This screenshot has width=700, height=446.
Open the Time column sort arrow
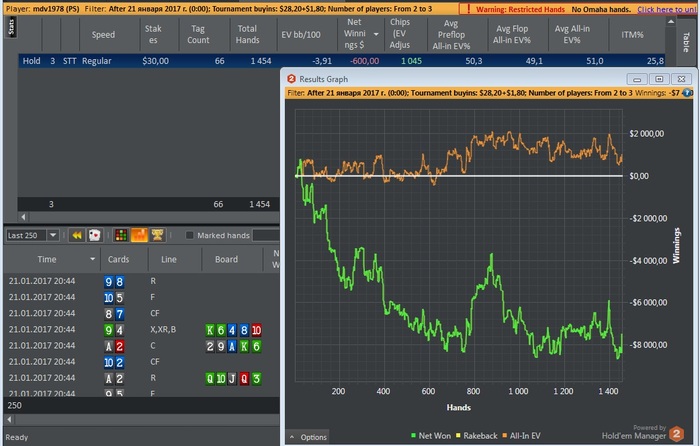pos(92,259)
